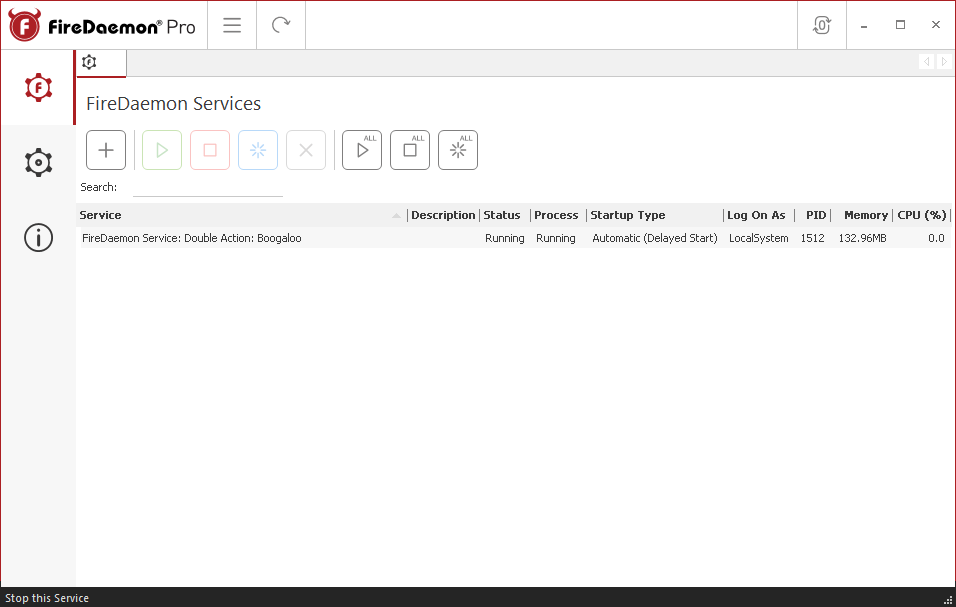Open the info about sidebar icon
956x607 pixels.
click(38, 238)
